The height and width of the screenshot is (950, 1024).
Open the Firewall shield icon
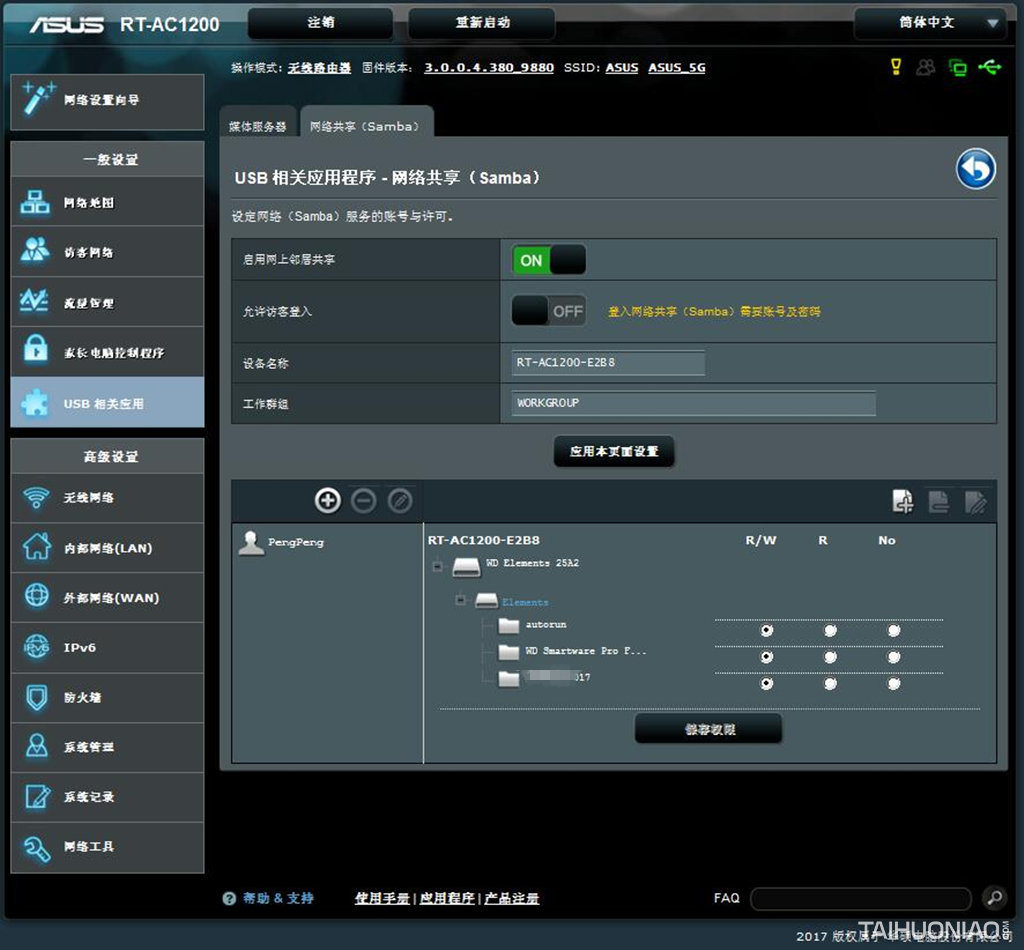(37, 697)
